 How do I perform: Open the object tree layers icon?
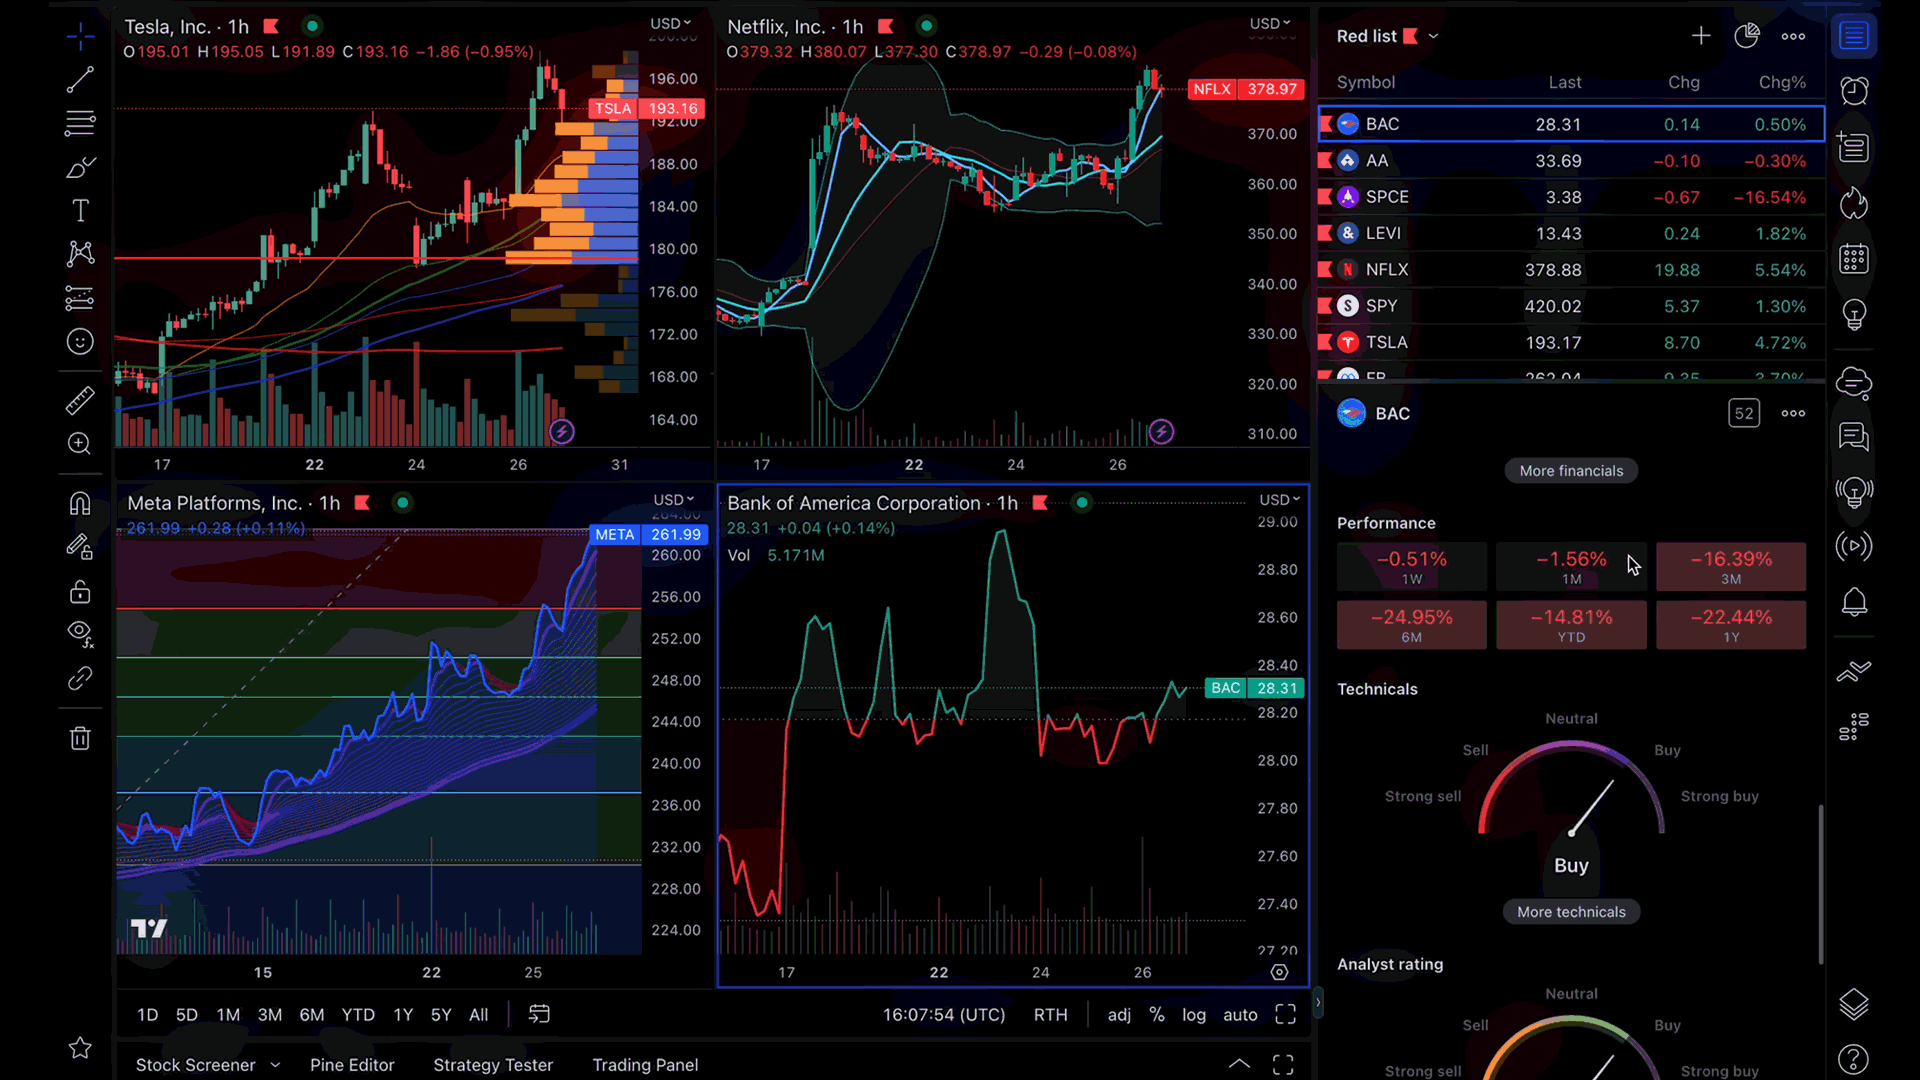pos(1854,1004)
